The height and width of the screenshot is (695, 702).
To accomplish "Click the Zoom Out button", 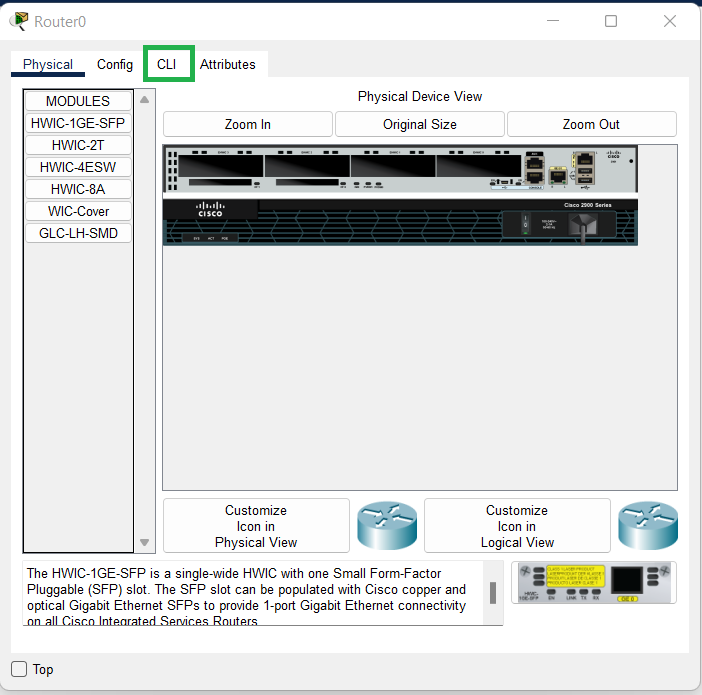I will click(591, 124).
